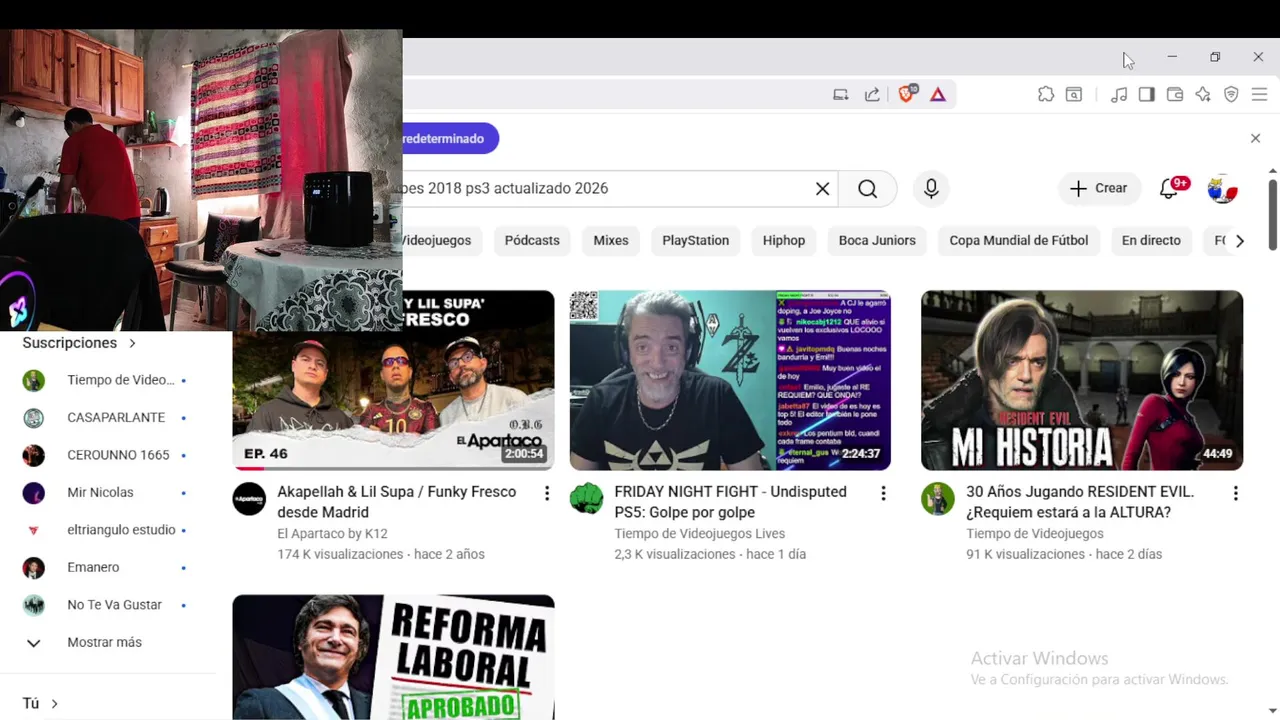Screen dimensions: 1280x720
Task: Open the Akapellah & Lil Supa video title
Action: [397, 502]
